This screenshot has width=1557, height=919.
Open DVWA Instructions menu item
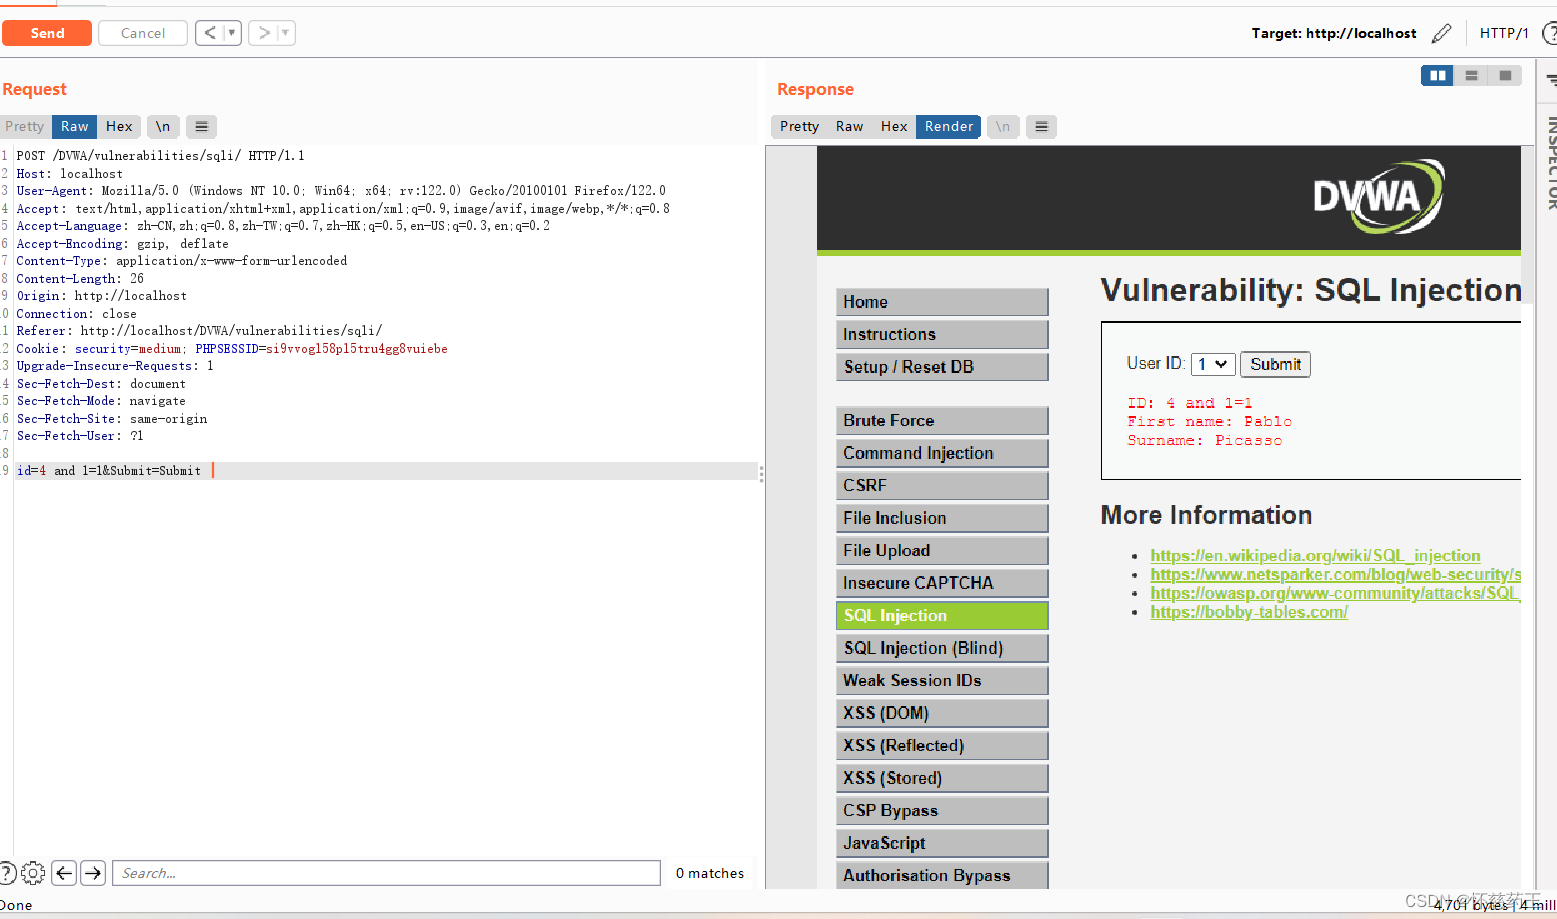[942, 334]
